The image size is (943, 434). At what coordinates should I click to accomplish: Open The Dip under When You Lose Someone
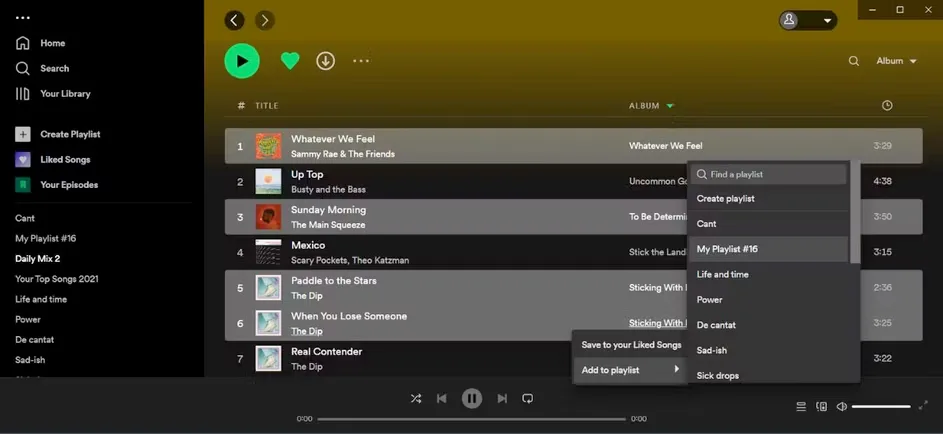click(x=307, y=332)
